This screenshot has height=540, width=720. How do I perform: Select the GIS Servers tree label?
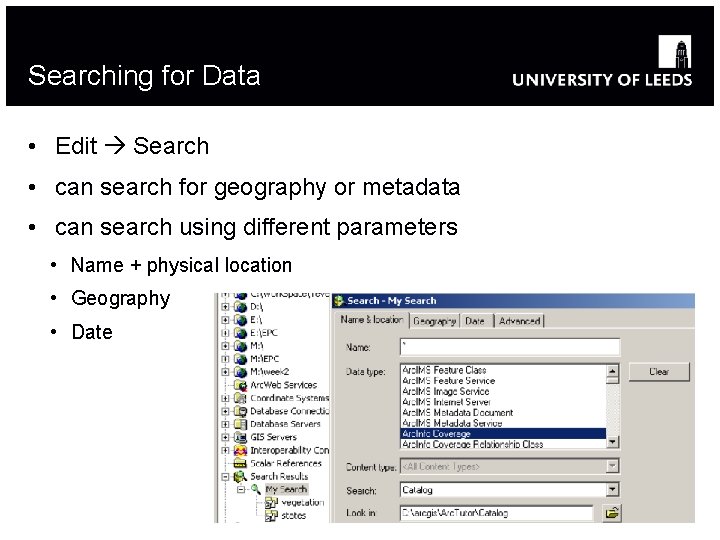pos(273,437)
